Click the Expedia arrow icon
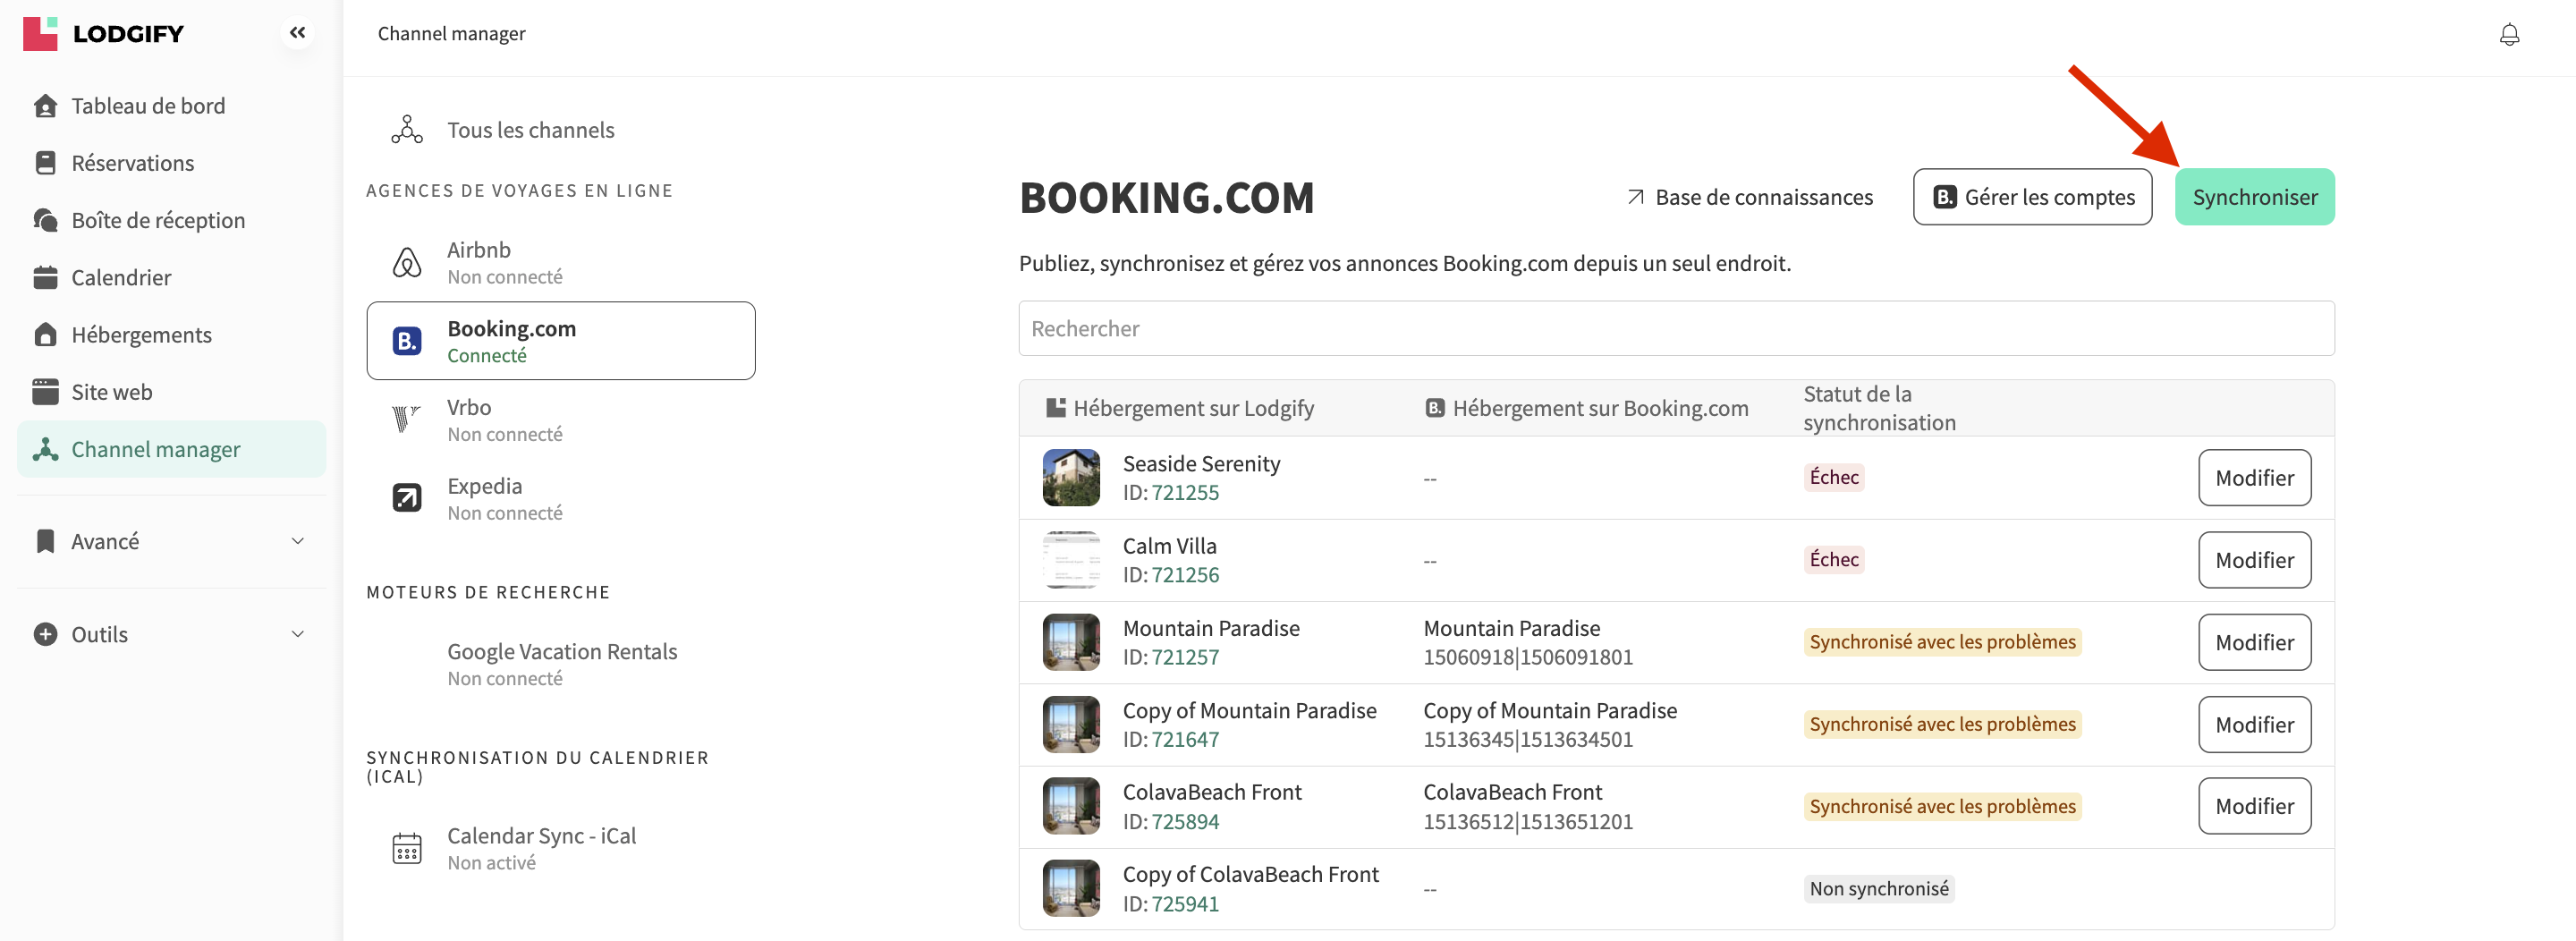2576x941 pixels. coord(406,498)
